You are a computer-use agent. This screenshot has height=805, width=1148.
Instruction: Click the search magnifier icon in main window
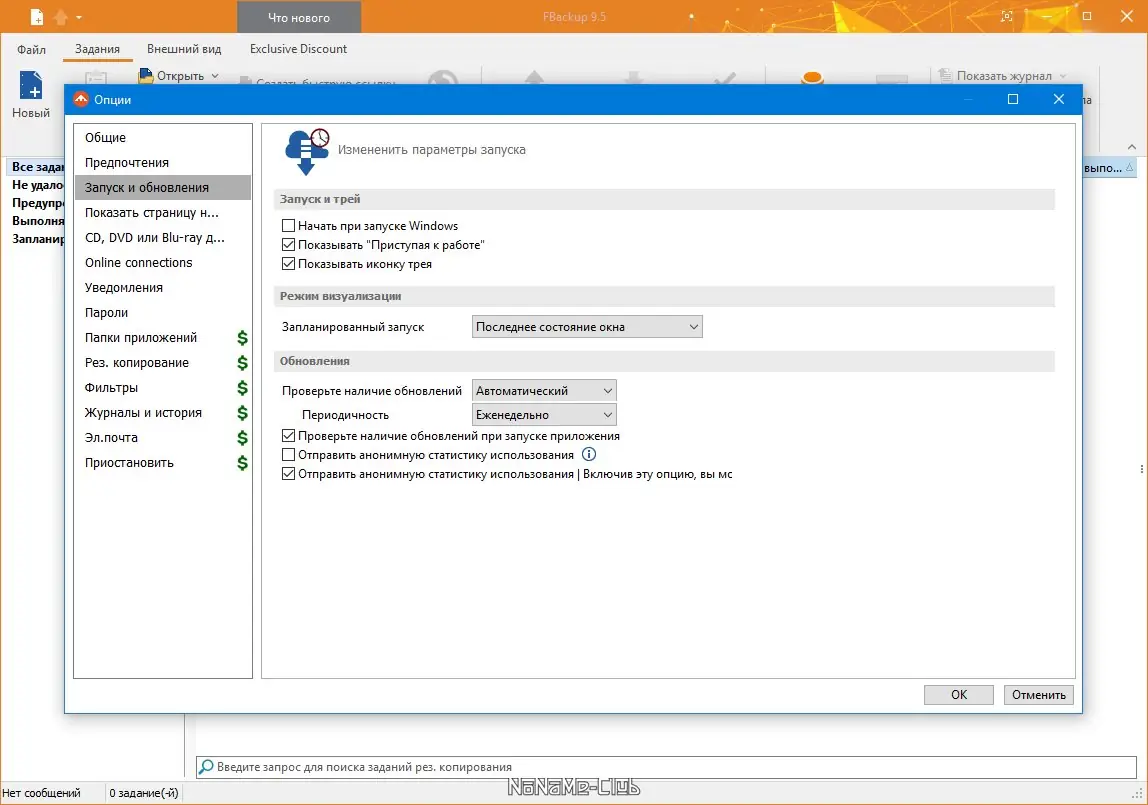(206, 766)
